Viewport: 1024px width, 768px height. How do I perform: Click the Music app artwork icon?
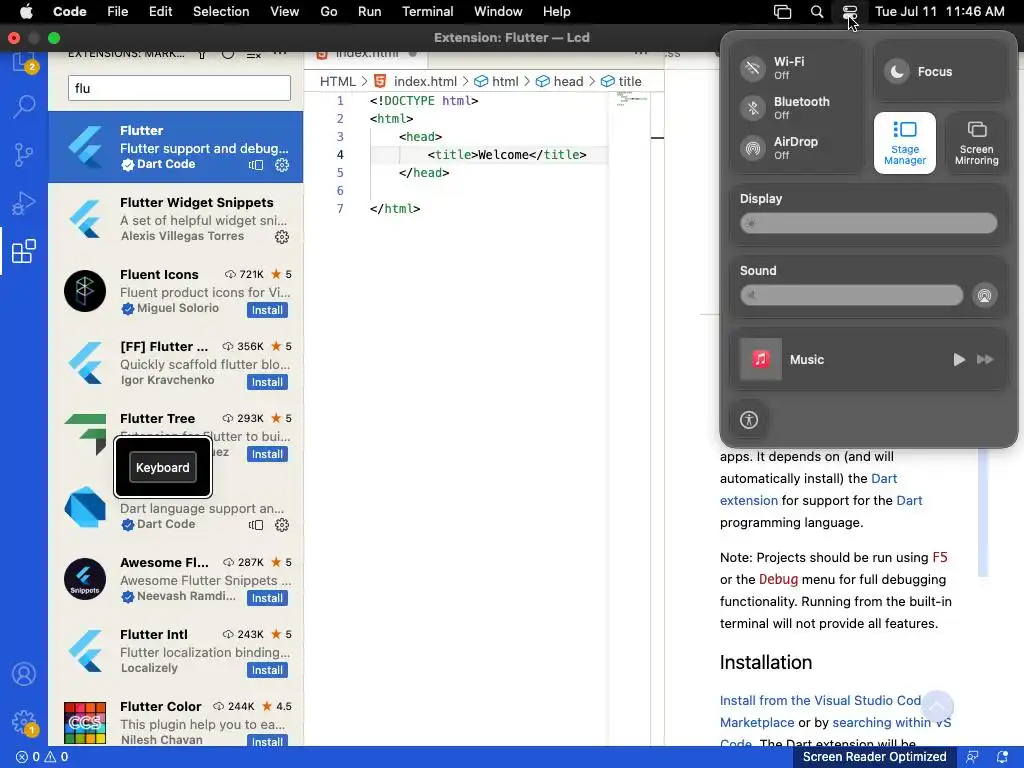pyautogui.click(x=761, y=359)
